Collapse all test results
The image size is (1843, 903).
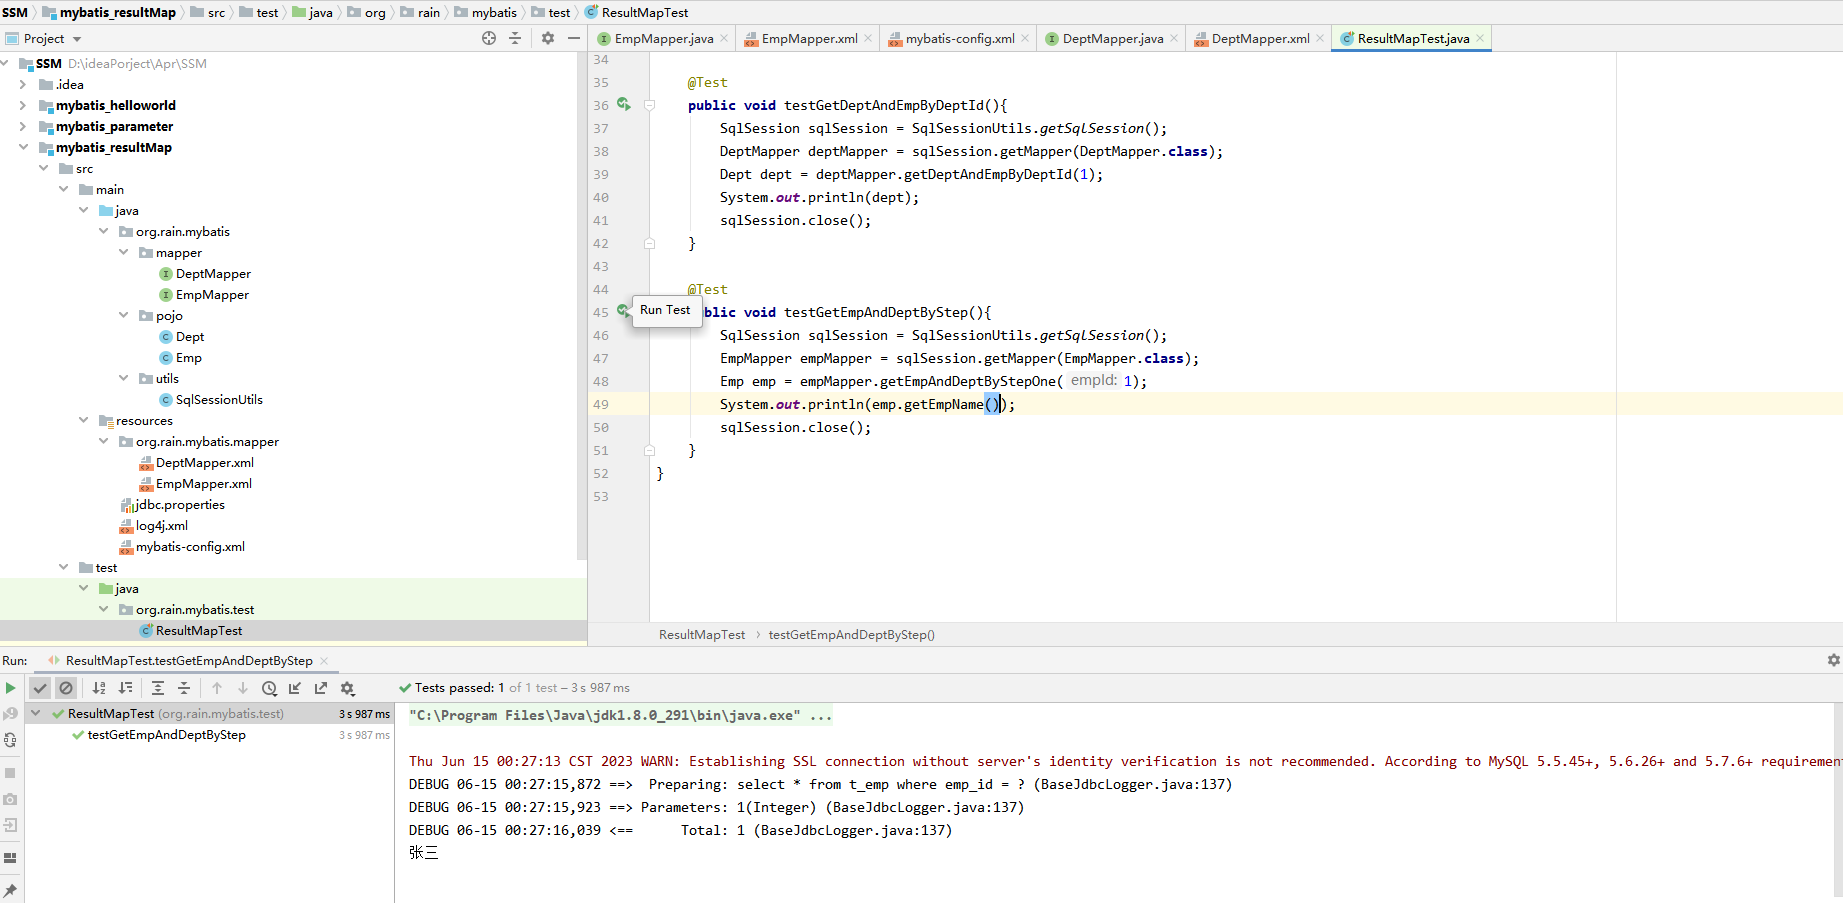coord(184,688)
